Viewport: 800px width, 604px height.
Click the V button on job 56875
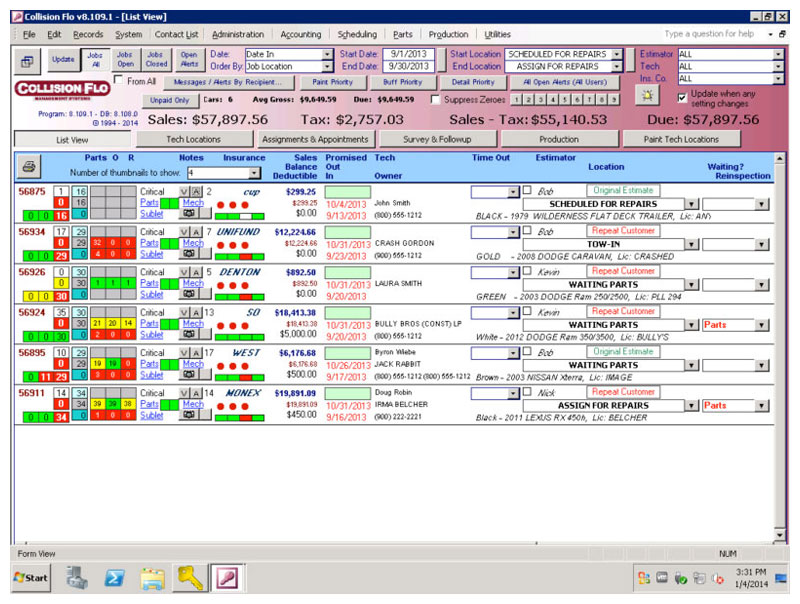coord(184,192)
